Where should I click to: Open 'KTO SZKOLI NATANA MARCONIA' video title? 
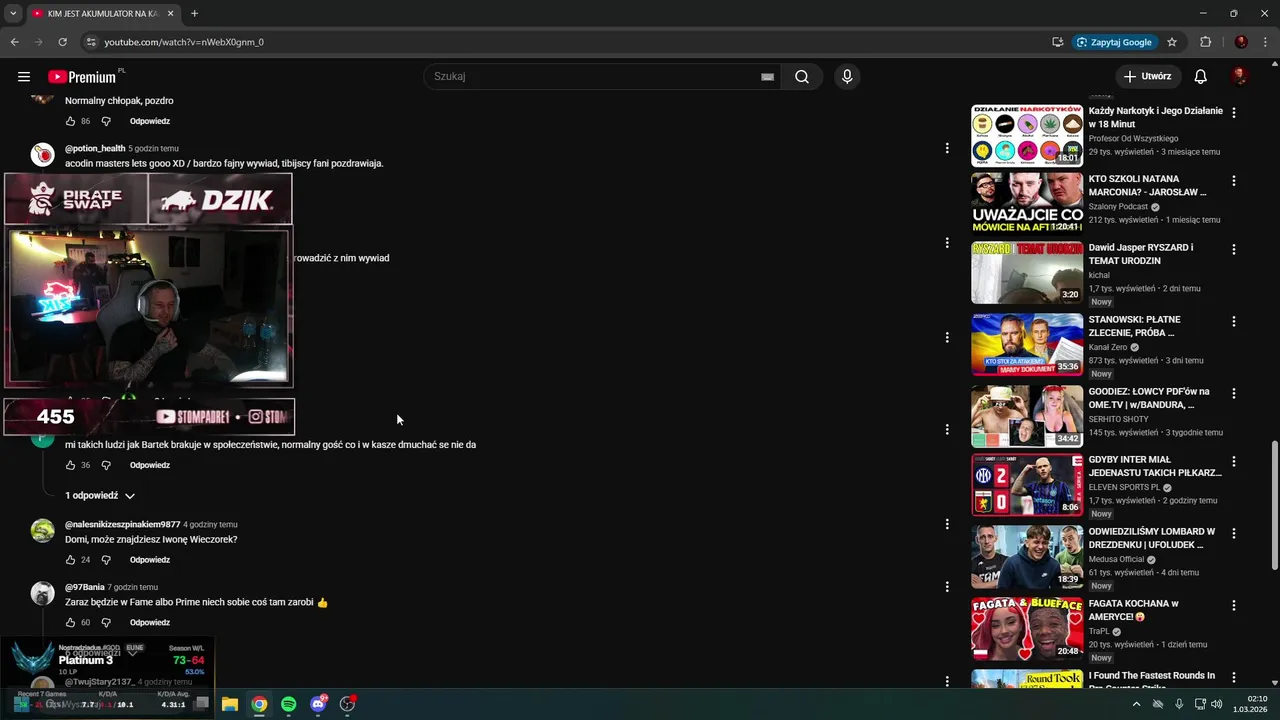[x=1148, y=185]
